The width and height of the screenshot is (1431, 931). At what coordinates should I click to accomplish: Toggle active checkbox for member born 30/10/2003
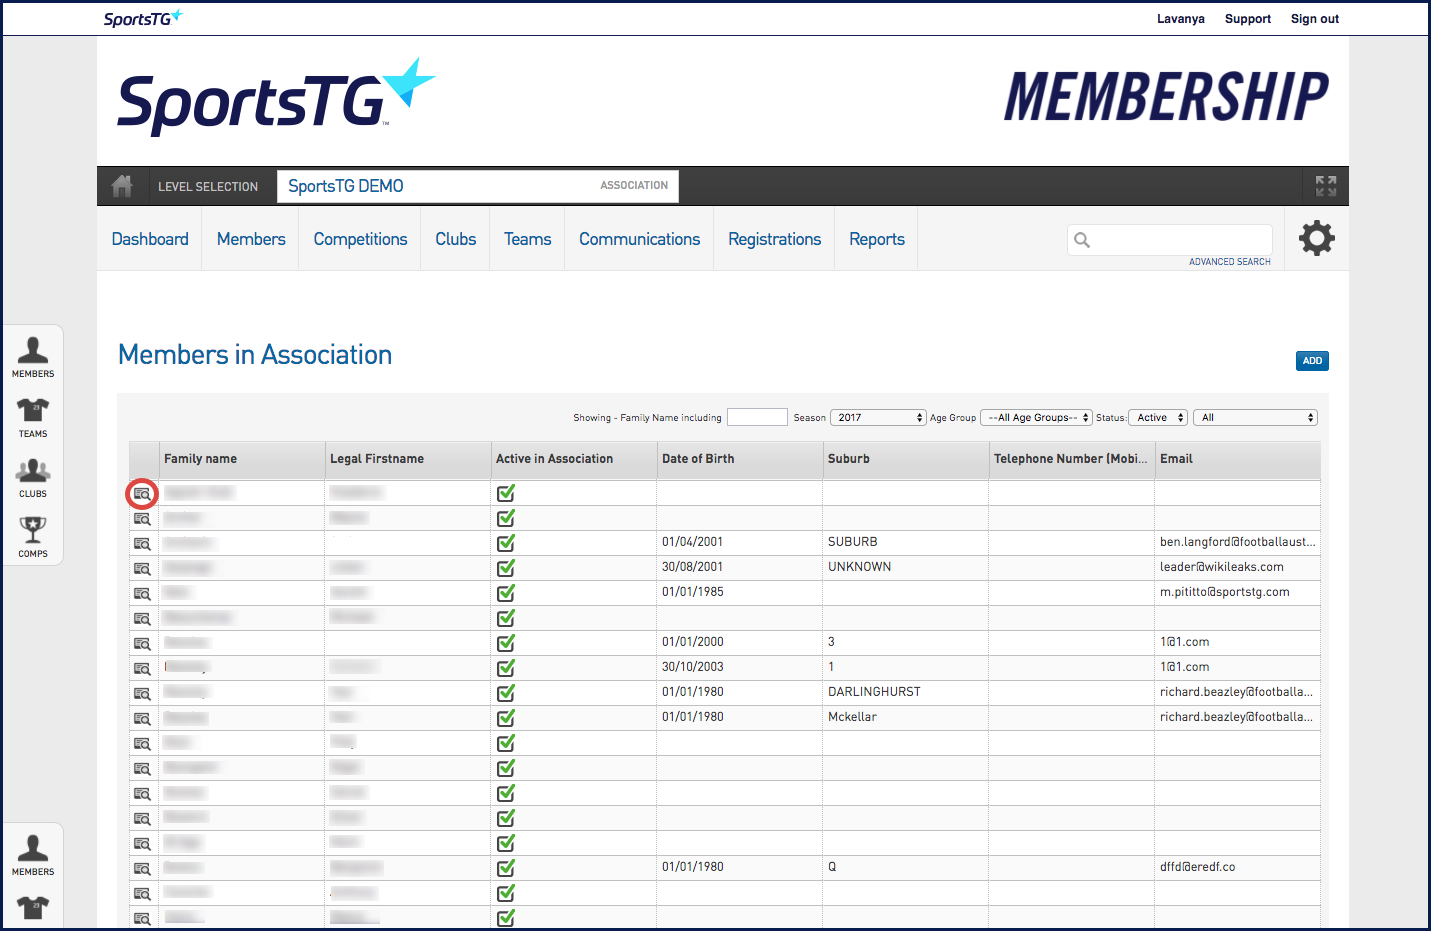pos(506,667)
